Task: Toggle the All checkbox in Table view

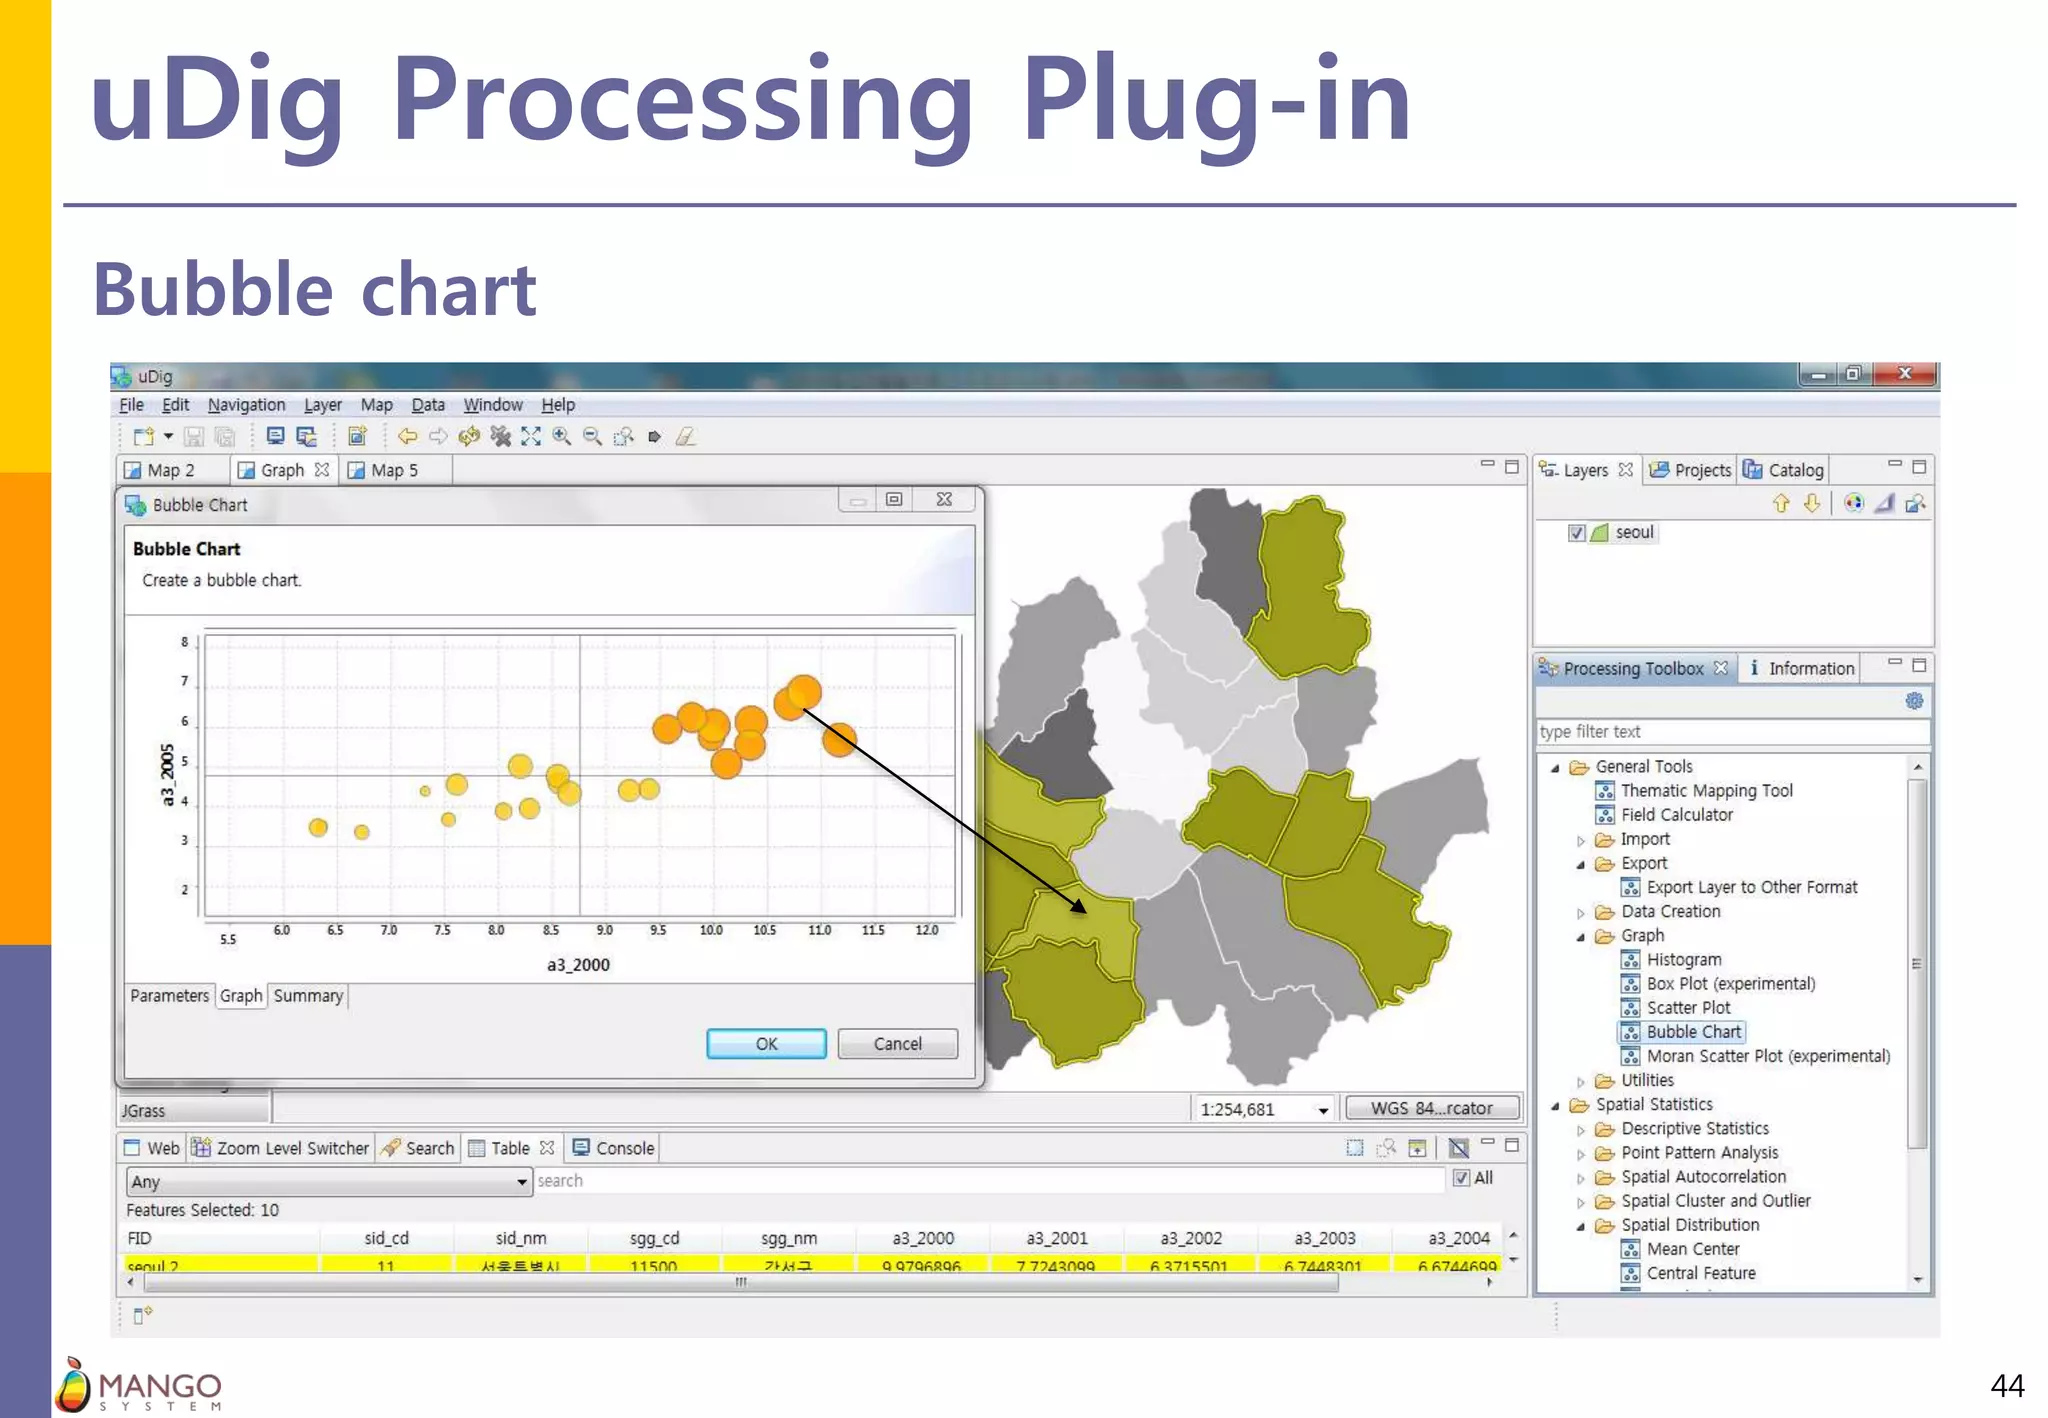Action: tap(1461, 1178)
